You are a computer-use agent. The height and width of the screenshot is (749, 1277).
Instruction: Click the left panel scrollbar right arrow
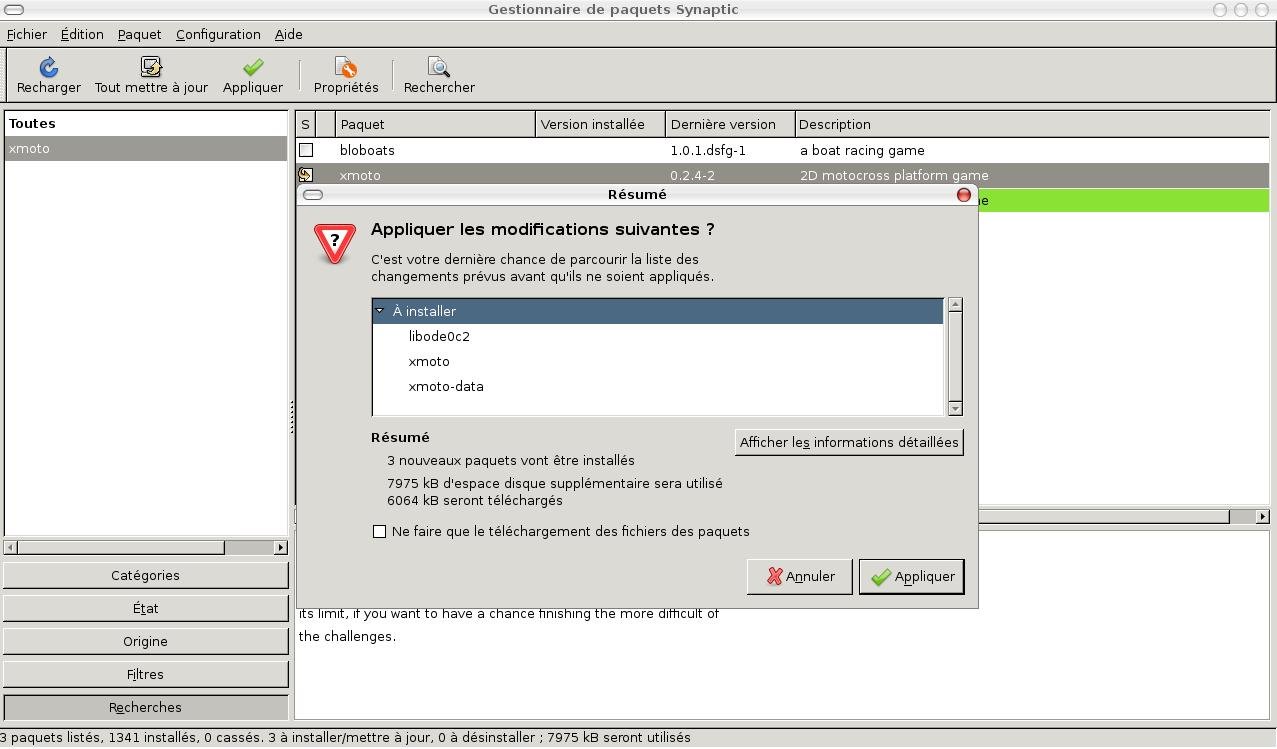coord(281,547)
